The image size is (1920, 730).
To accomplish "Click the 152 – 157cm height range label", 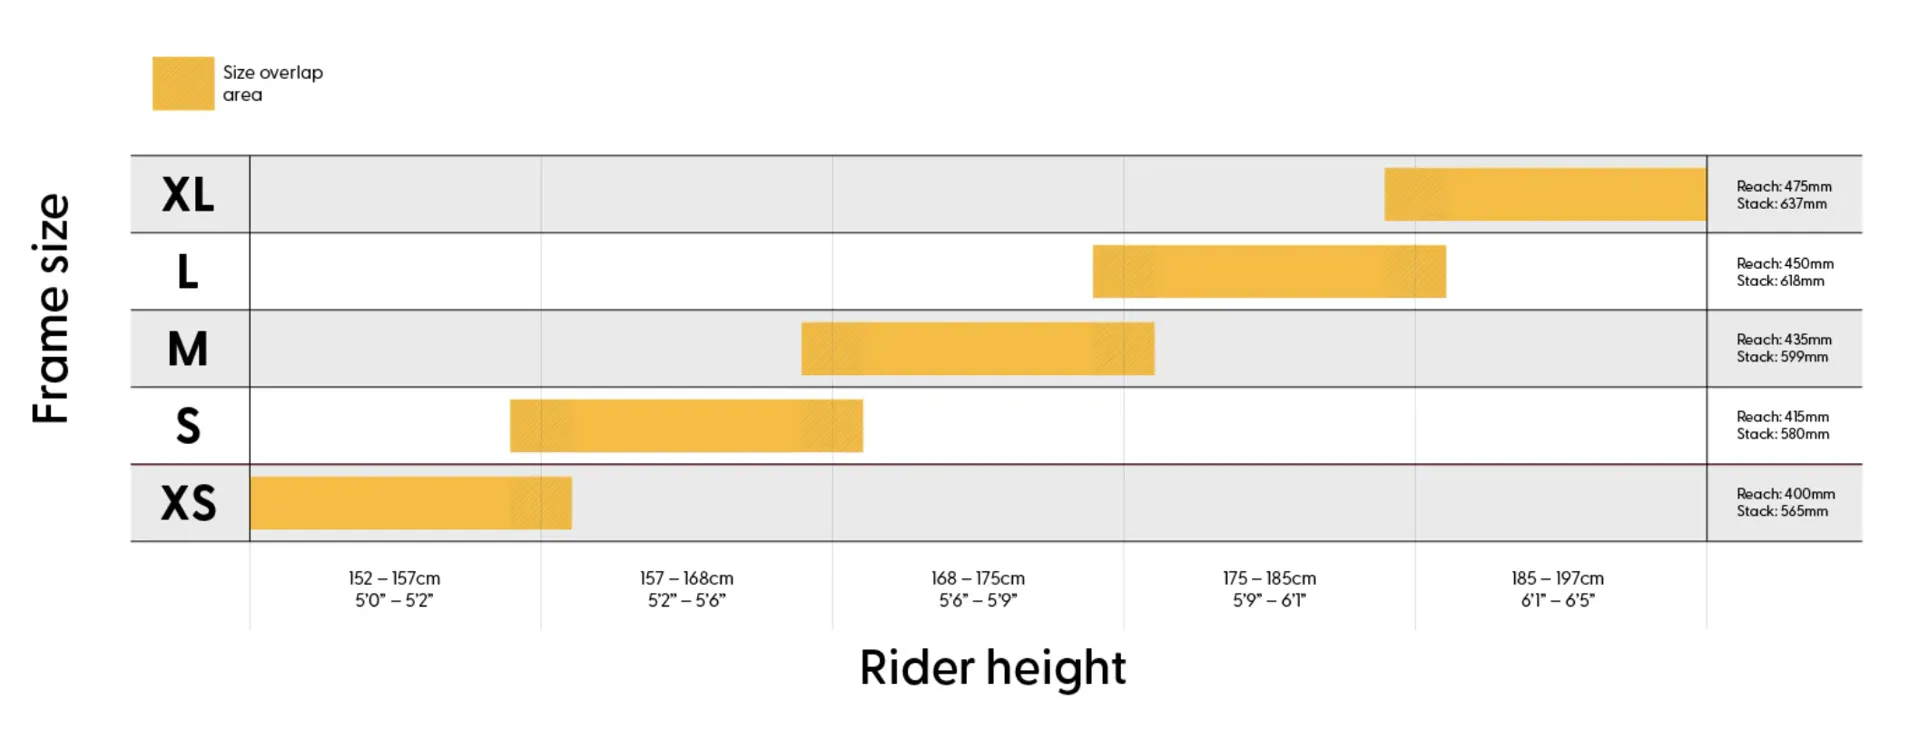I will click(x=394, y=589).
